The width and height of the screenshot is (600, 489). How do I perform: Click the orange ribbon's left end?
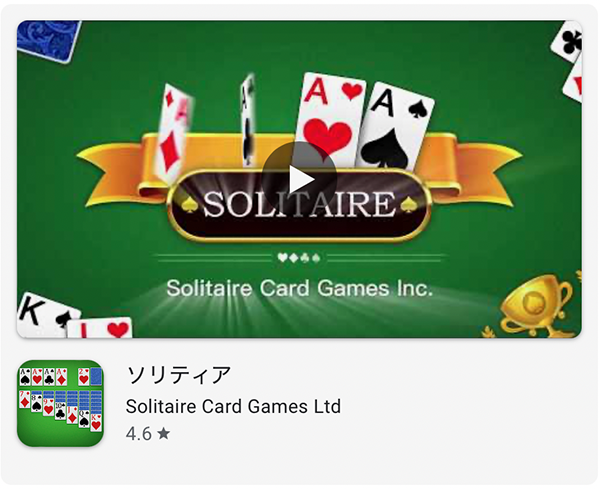pyautogui.click(x=112, y=171)
